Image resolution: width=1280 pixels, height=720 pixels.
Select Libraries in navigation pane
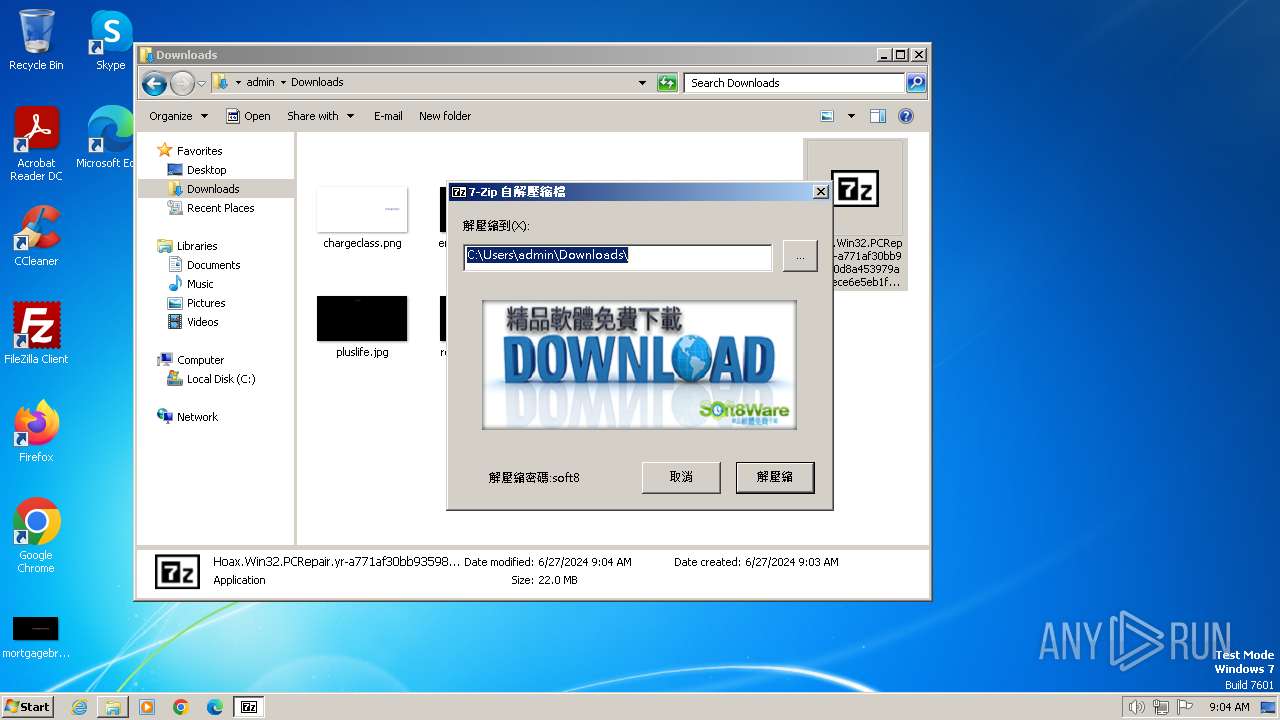click(197, 246)
